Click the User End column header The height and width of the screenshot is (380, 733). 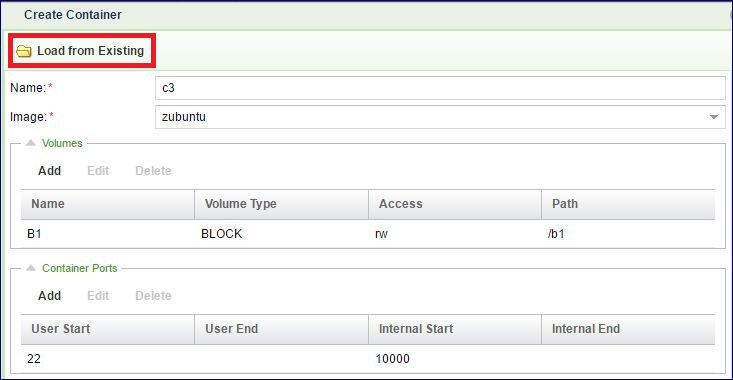[x=281, y=329]
